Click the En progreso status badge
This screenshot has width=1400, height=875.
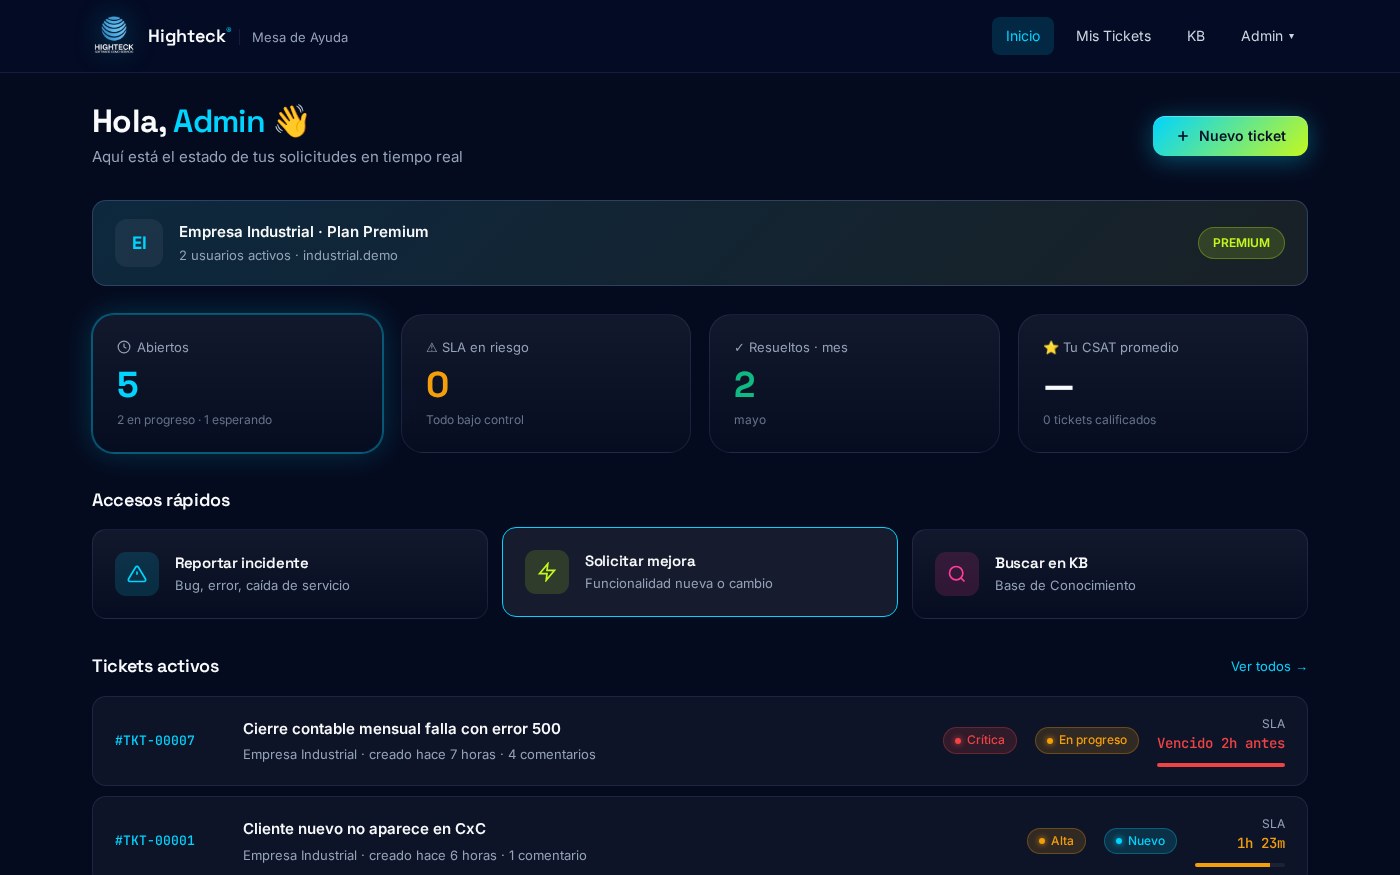point(1087,740)
